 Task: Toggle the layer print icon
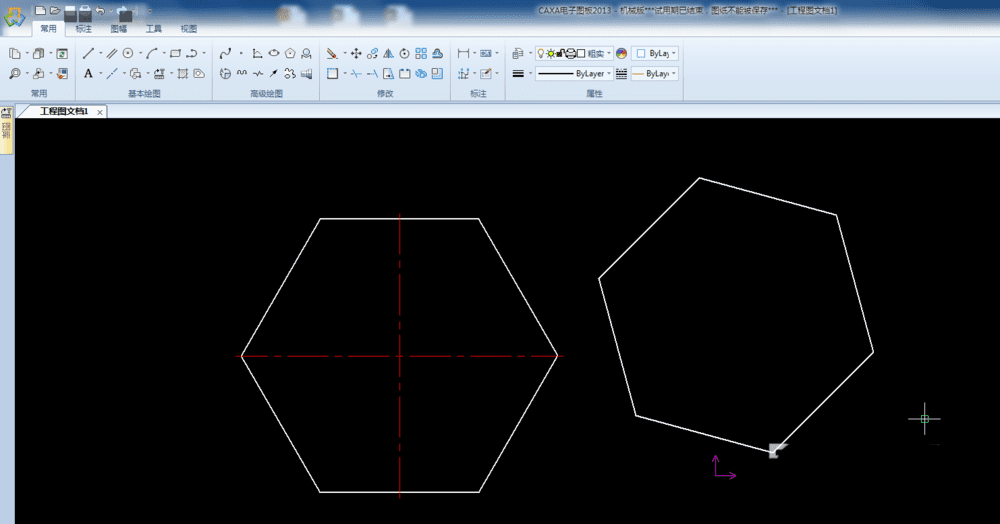570,53
